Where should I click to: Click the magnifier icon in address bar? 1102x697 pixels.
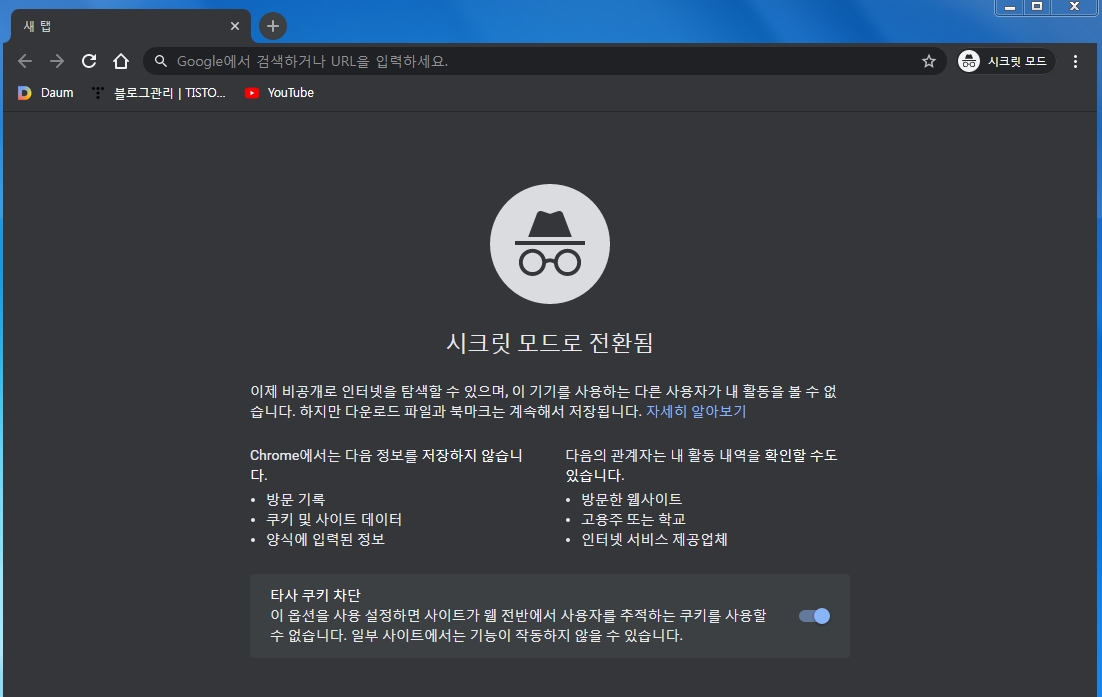160,61
